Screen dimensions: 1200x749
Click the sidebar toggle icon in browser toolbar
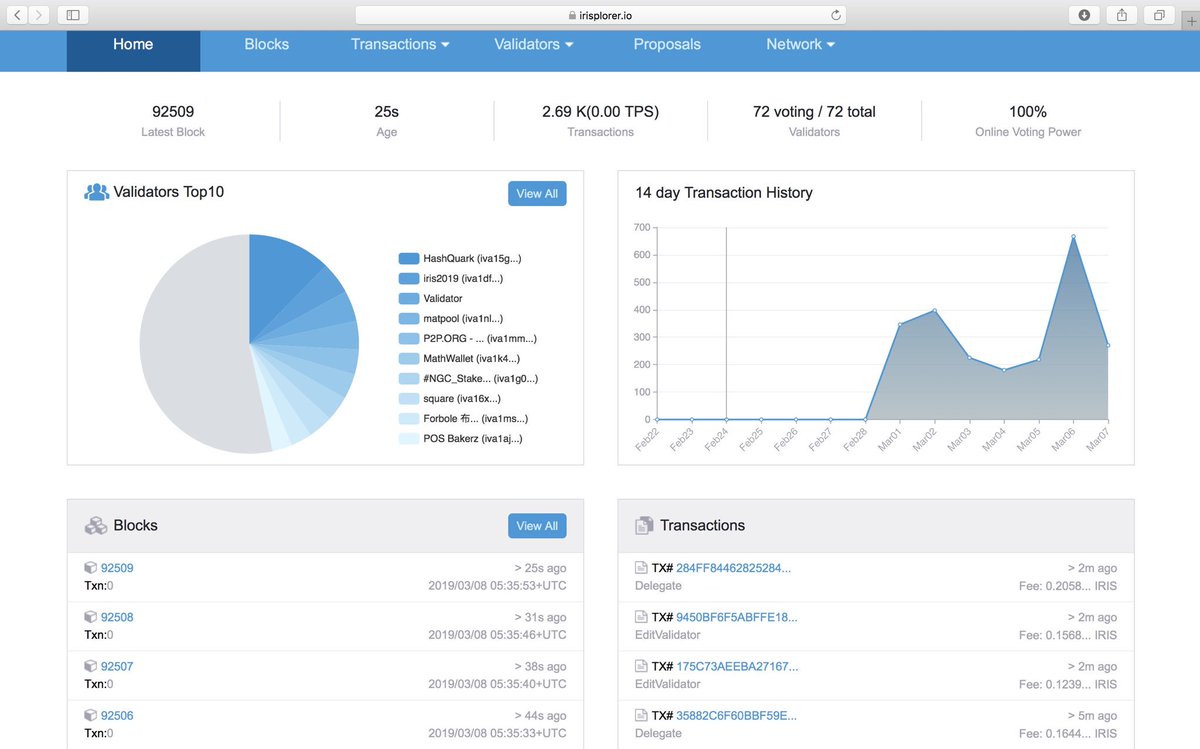[x=72, y=15]
